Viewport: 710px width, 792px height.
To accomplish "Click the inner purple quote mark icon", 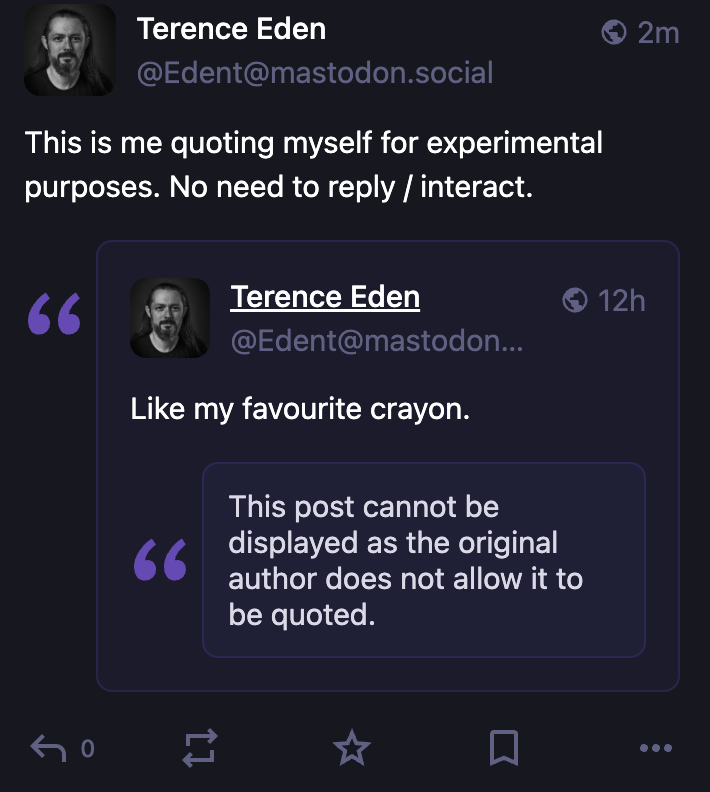I will coord(160,560).
